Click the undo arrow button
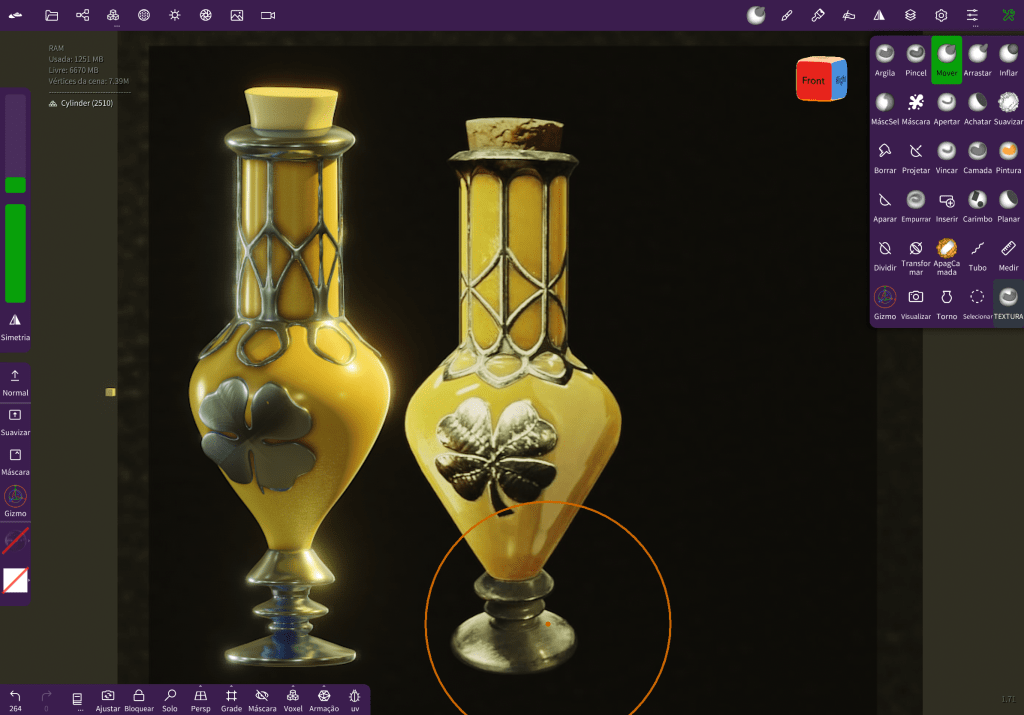 15,696
